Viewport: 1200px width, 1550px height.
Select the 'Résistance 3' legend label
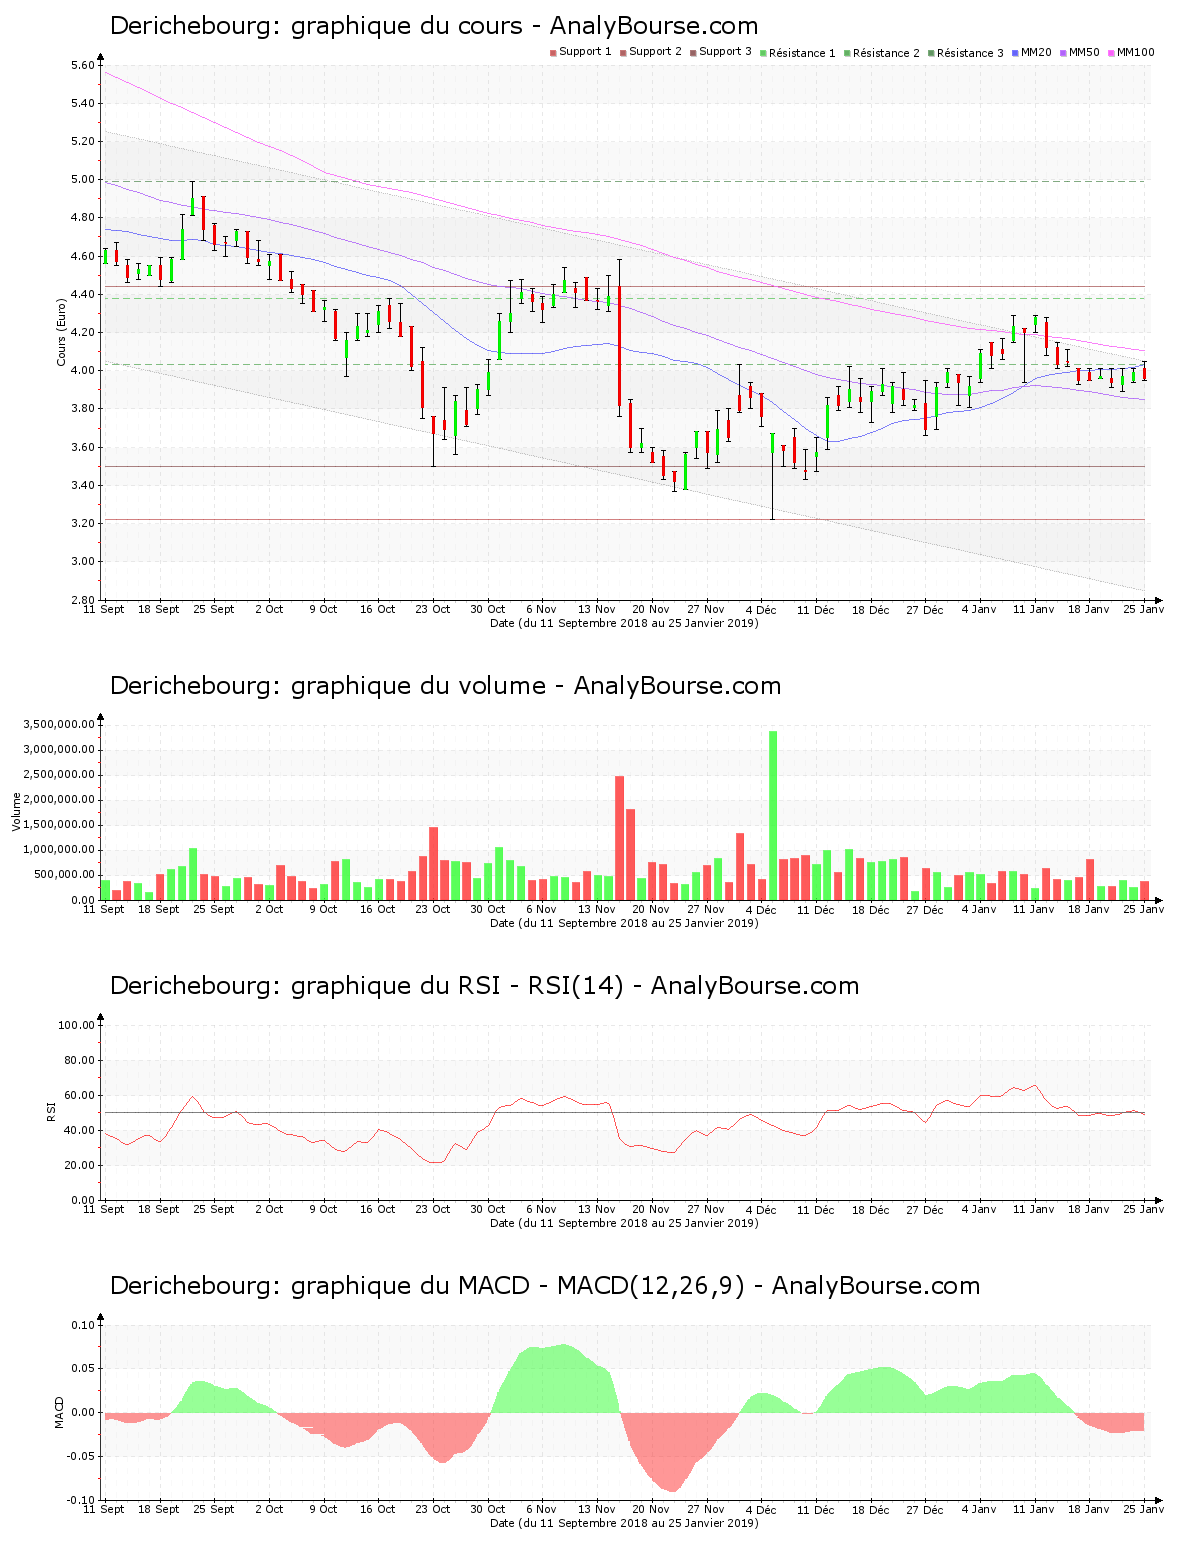click(x=970, y=53)
